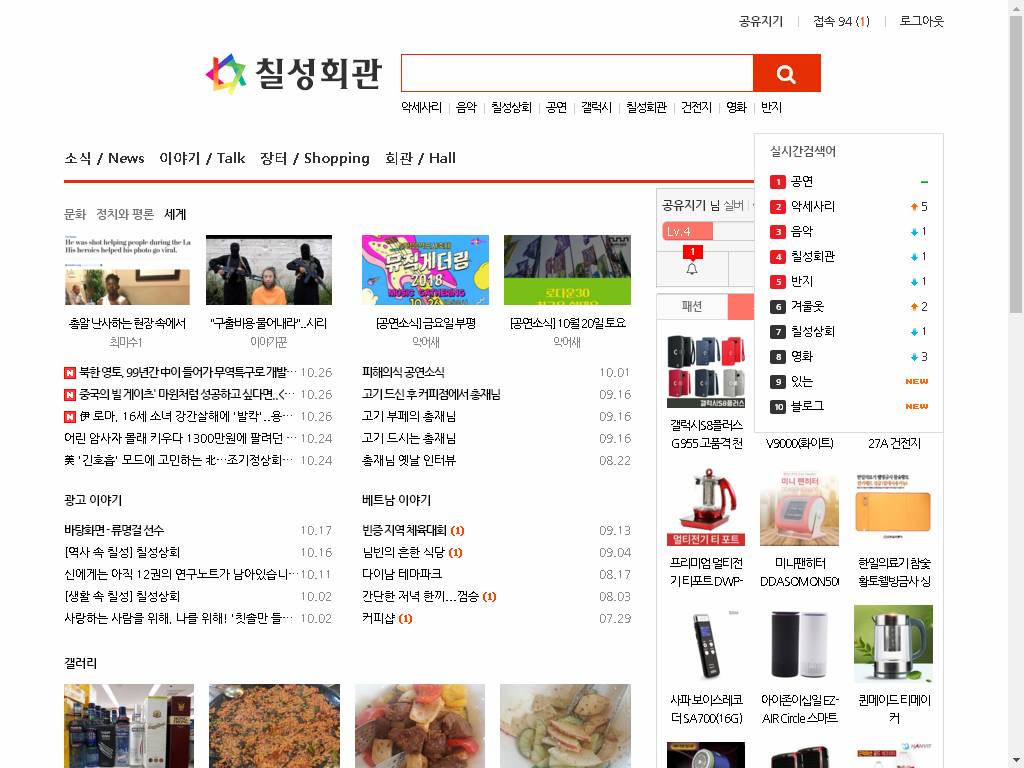Screen dimensions: 1024x768
Task: Click the 로그아웃 link
Action: click(x=921, y=21)
